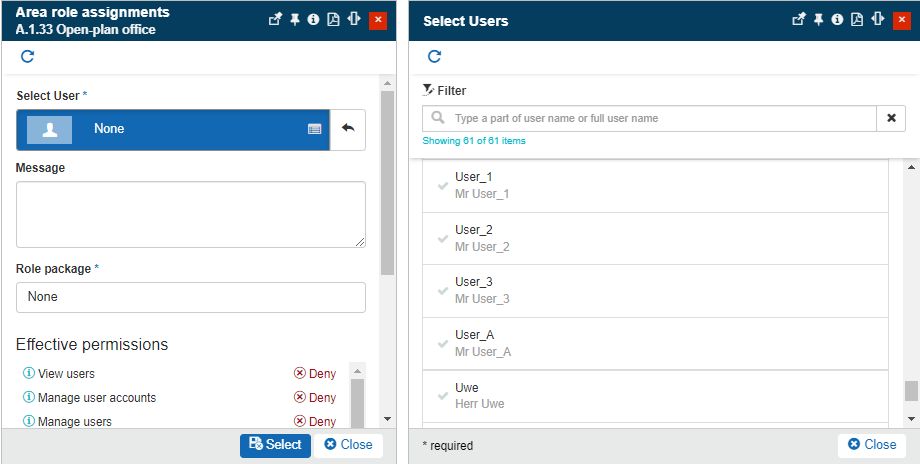
Task: Pop out the Select Users panel
Action: [x=798, y=20]
